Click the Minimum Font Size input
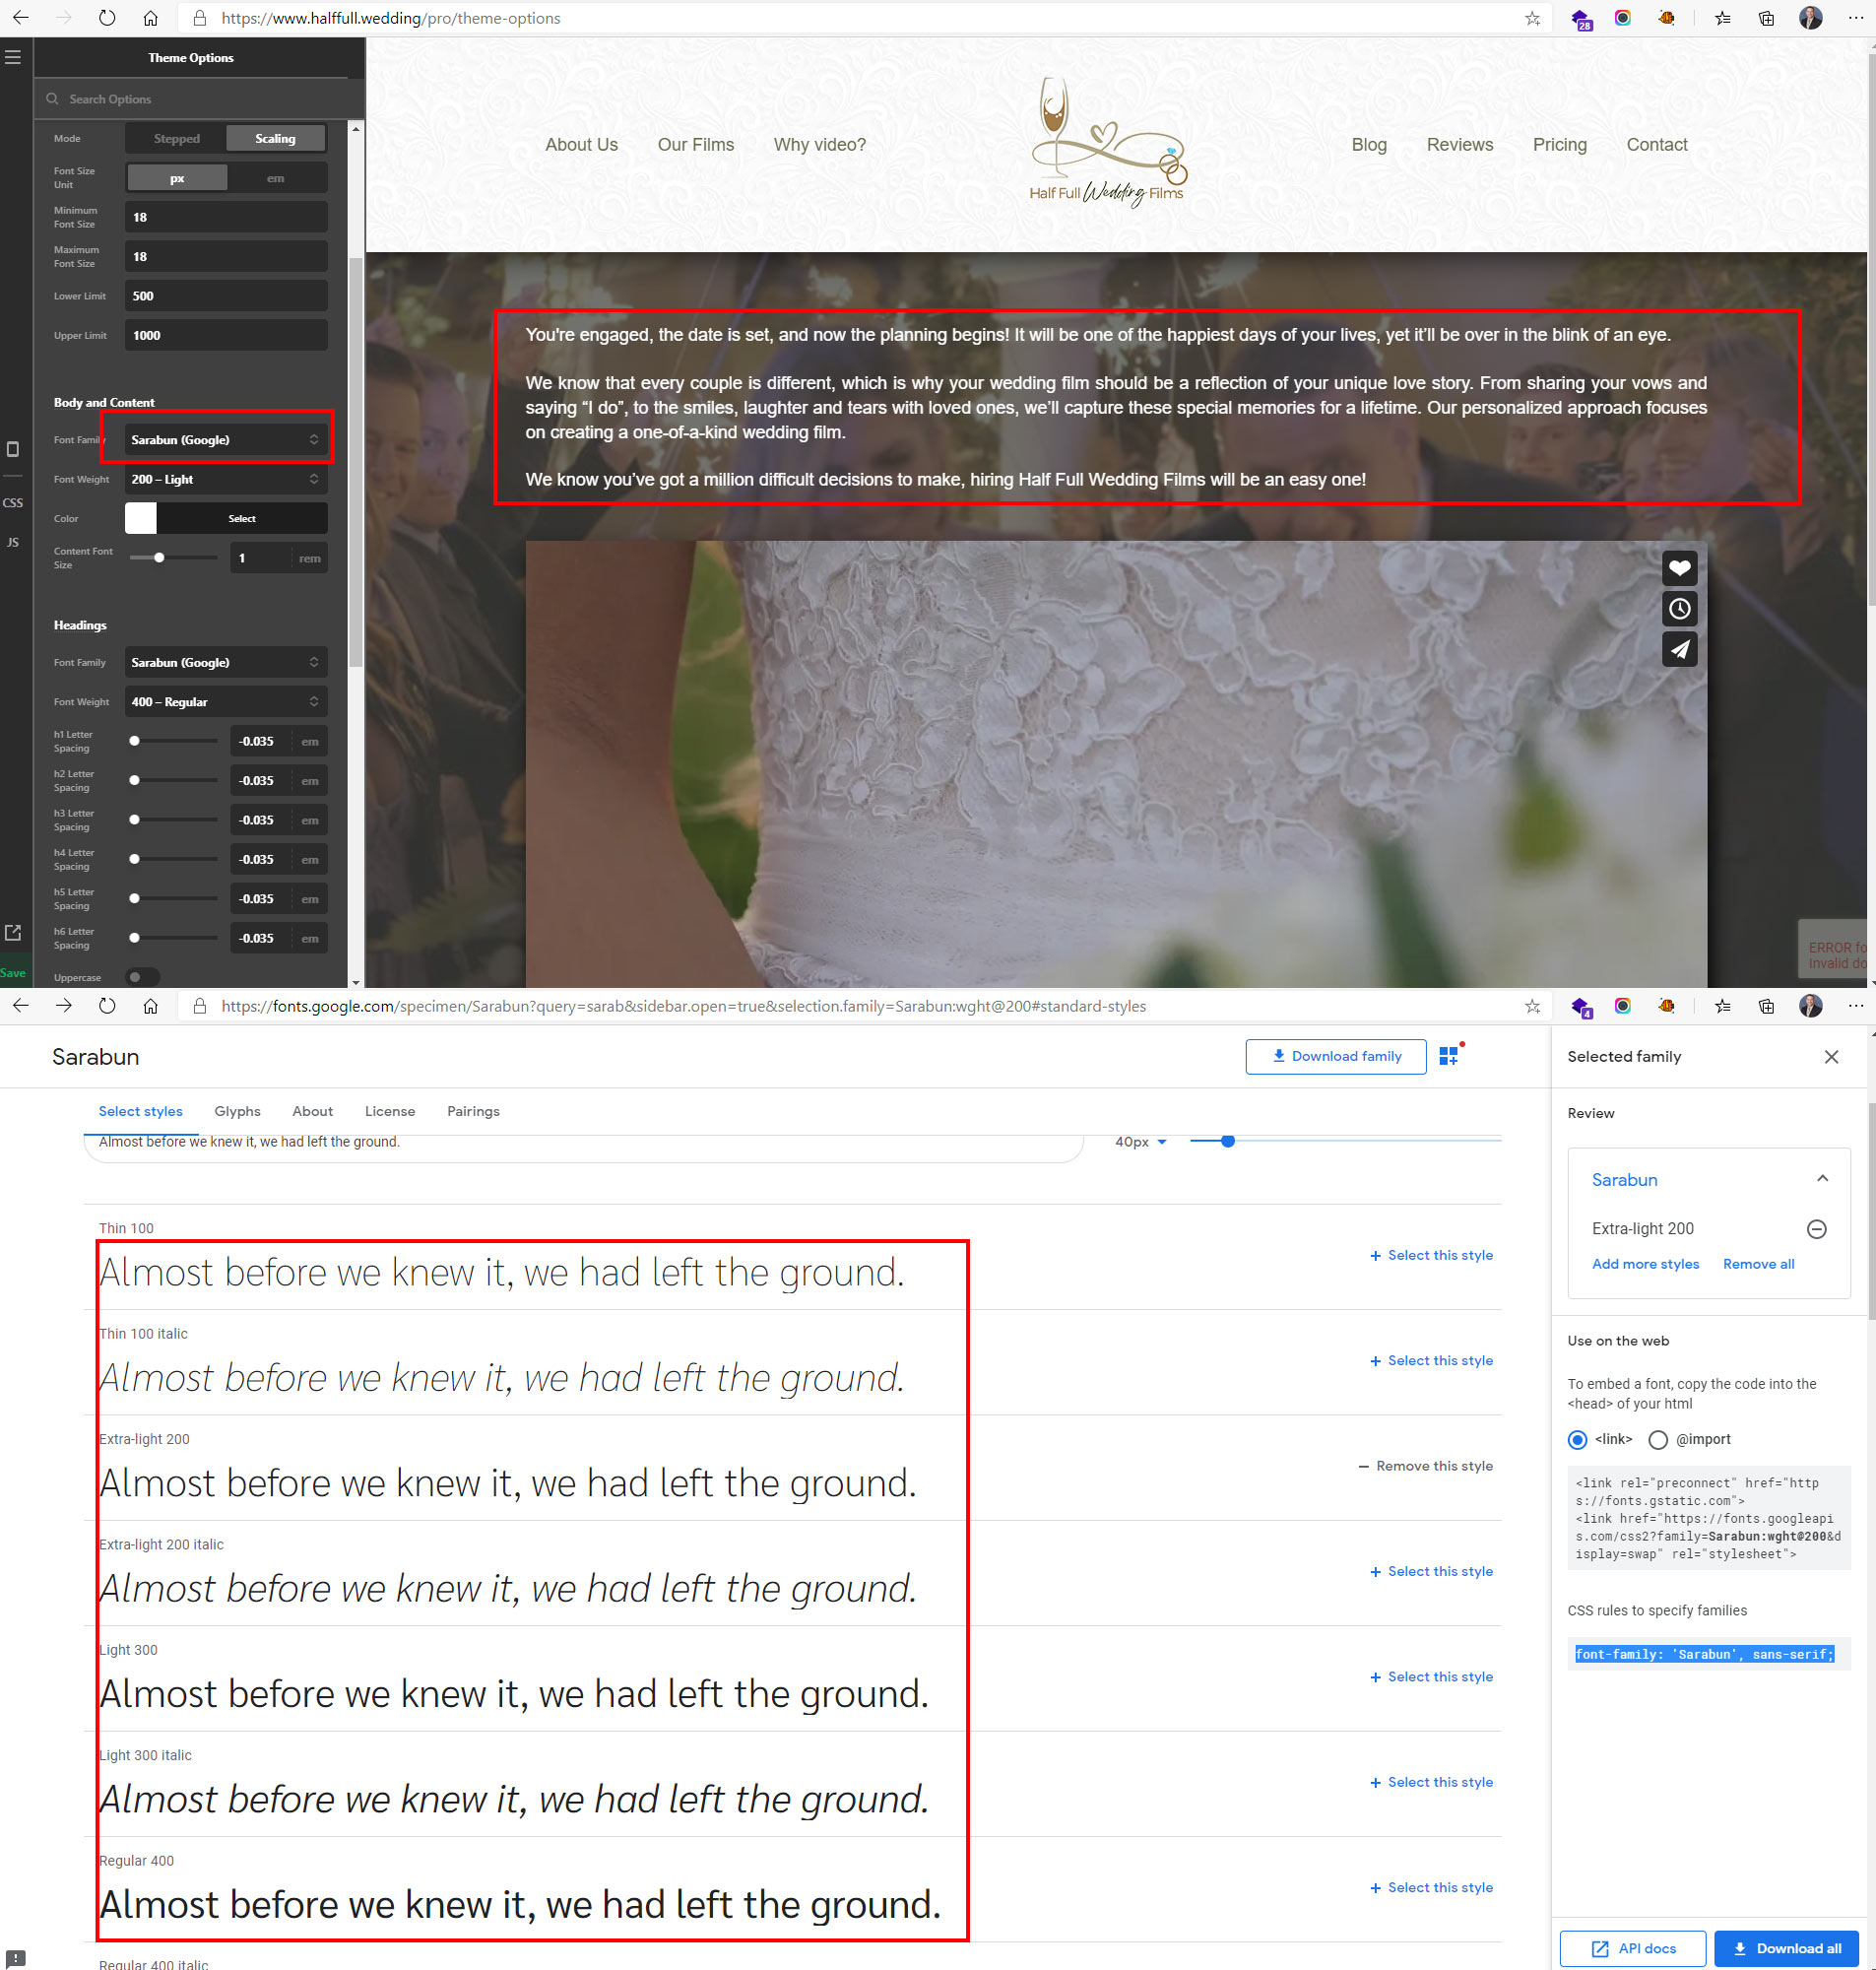Screen dimensions: 1876x1970 pyautogui.click(x=226, y=217)
